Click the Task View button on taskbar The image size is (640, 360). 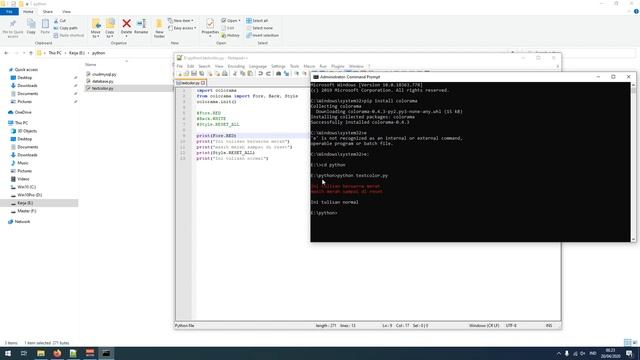(x=24, y=353)
